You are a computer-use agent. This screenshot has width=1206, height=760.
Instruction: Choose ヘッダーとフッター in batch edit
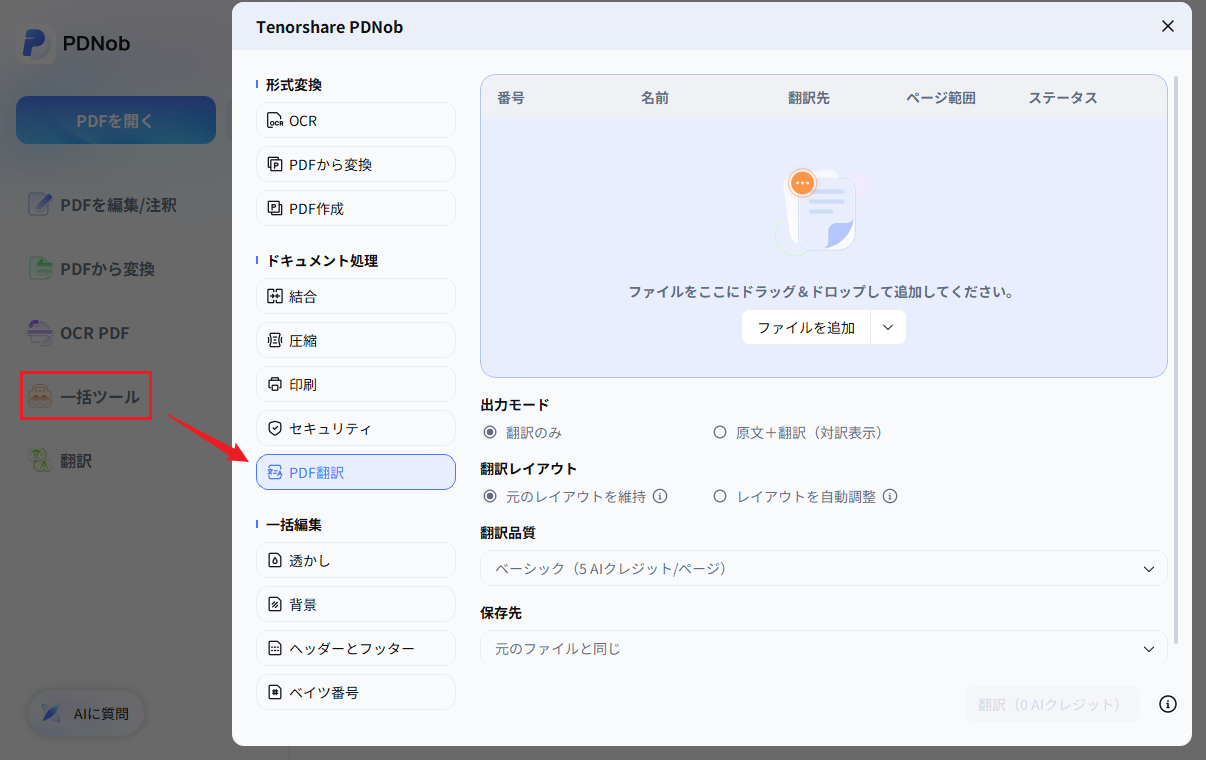click(356, 649)
